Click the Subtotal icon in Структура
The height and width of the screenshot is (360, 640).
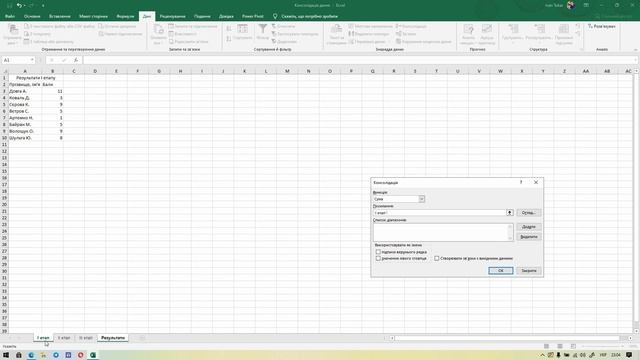coord(564,34)
